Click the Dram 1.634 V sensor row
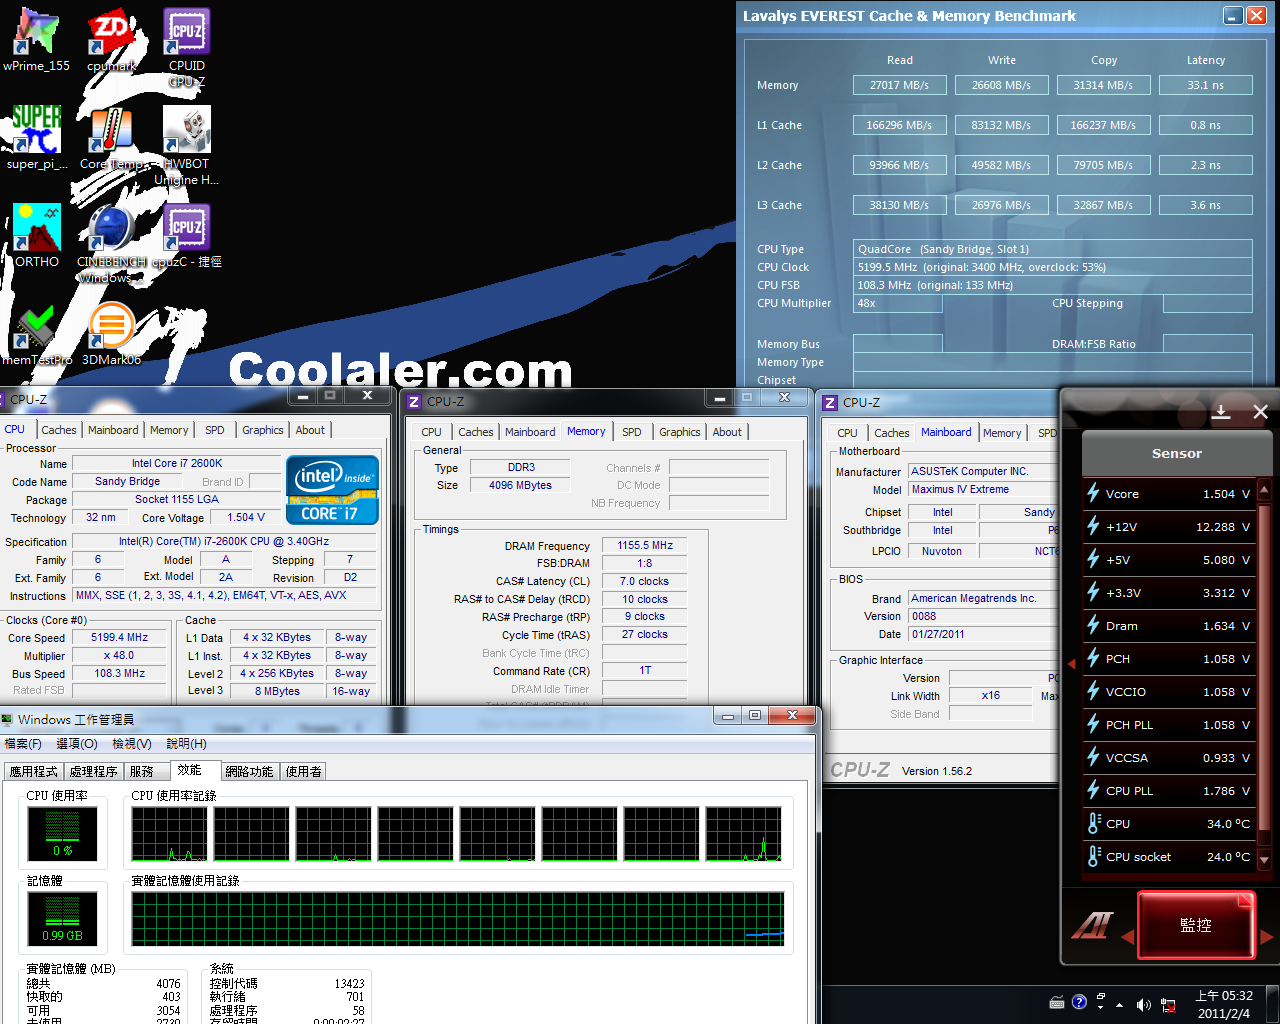Screen dimensions: 1280x1024 pos(1169,626)
